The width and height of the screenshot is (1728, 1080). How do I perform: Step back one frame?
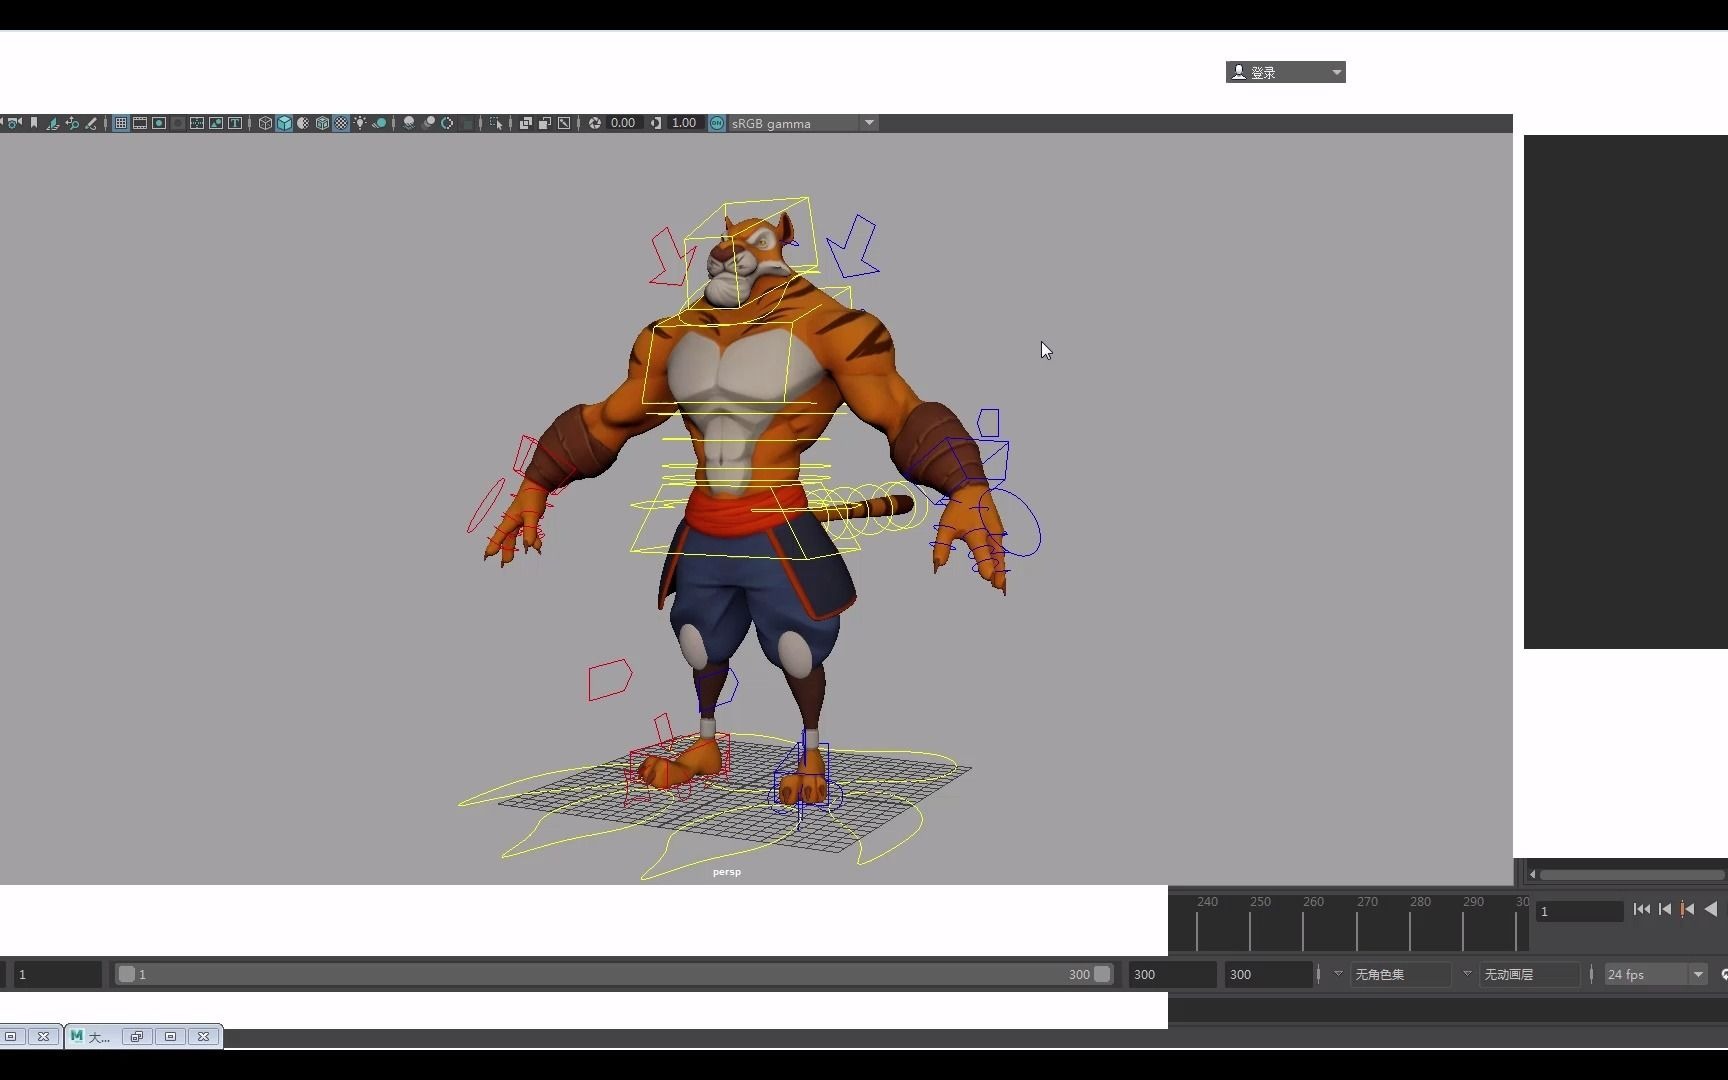click(1665, 909)
